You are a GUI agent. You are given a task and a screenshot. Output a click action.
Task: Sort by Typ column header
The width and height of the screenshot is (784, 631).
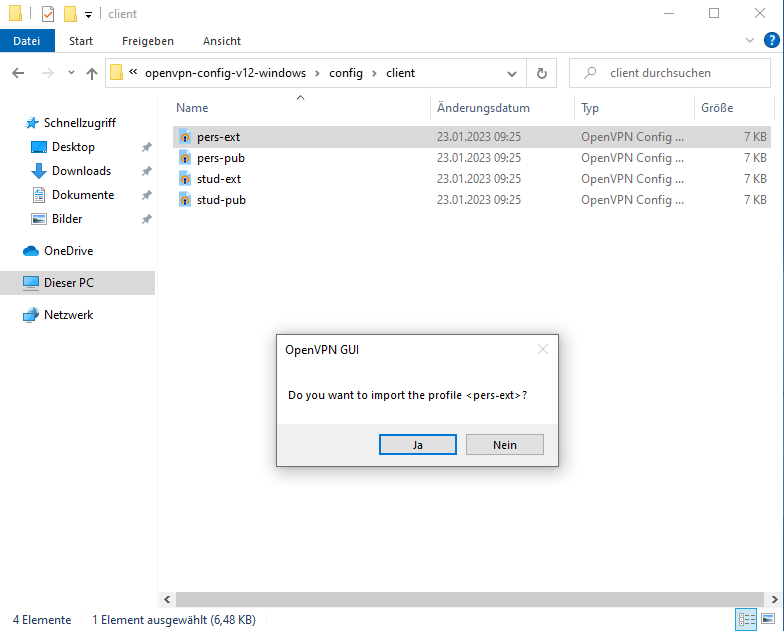pos(590,108)
